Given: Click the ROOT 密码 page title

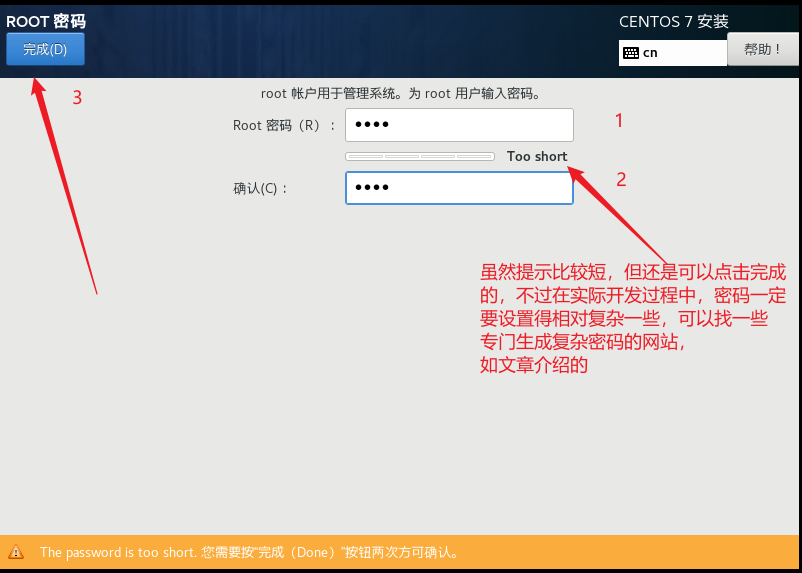Looking at the screenshot, I should (x=46, y=21).
